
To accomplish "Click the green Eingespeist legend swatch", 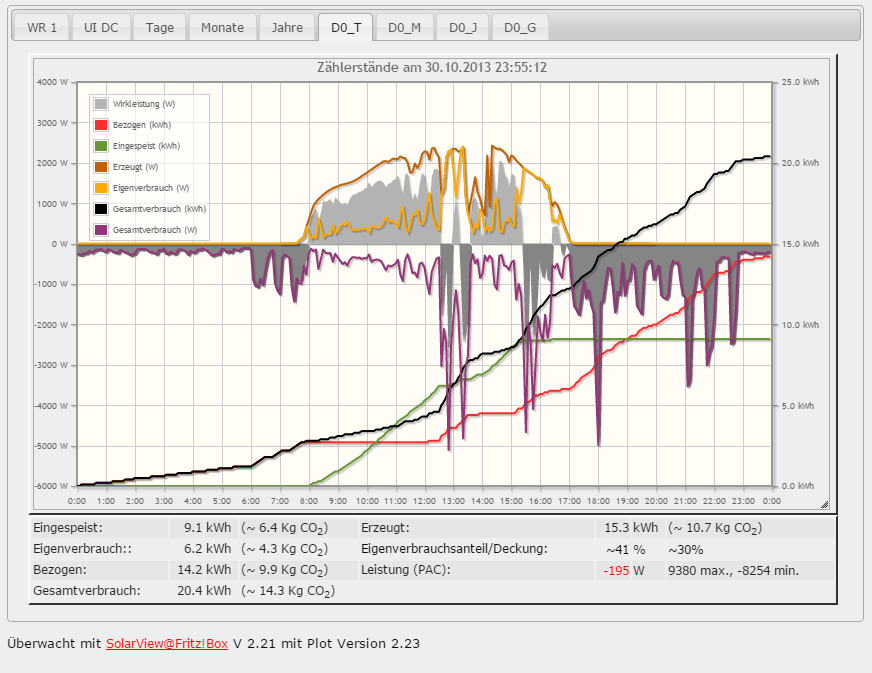I will (x=101, y=146).
